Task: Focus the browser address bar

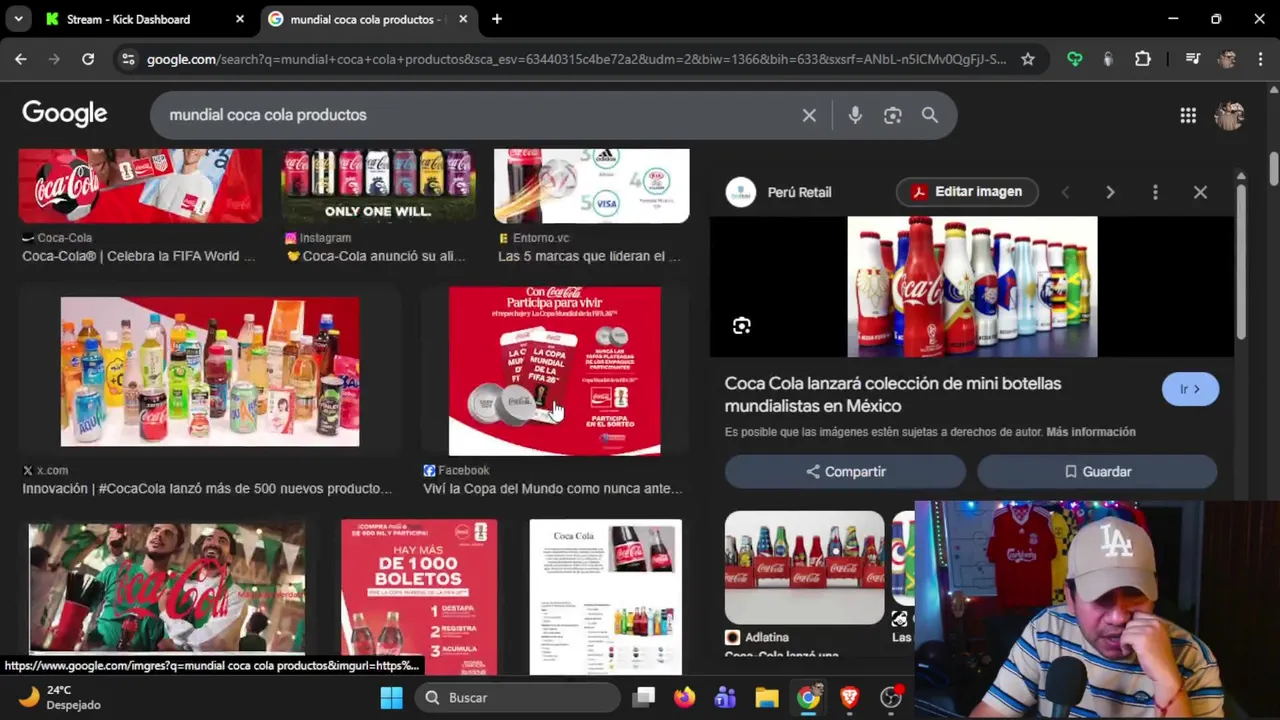Action: (576, 59)
